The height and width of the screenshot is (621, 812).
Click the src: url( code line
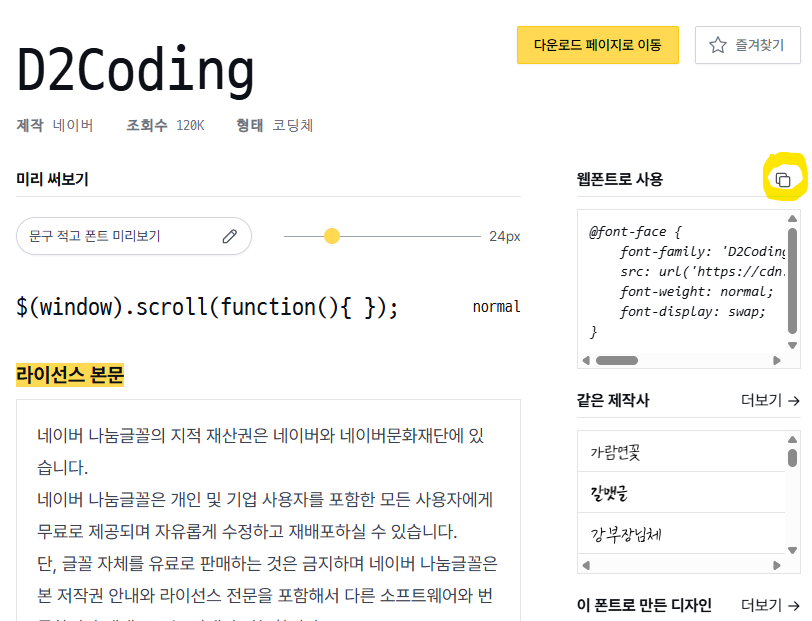pyautogui.click(x=703, y=271)
